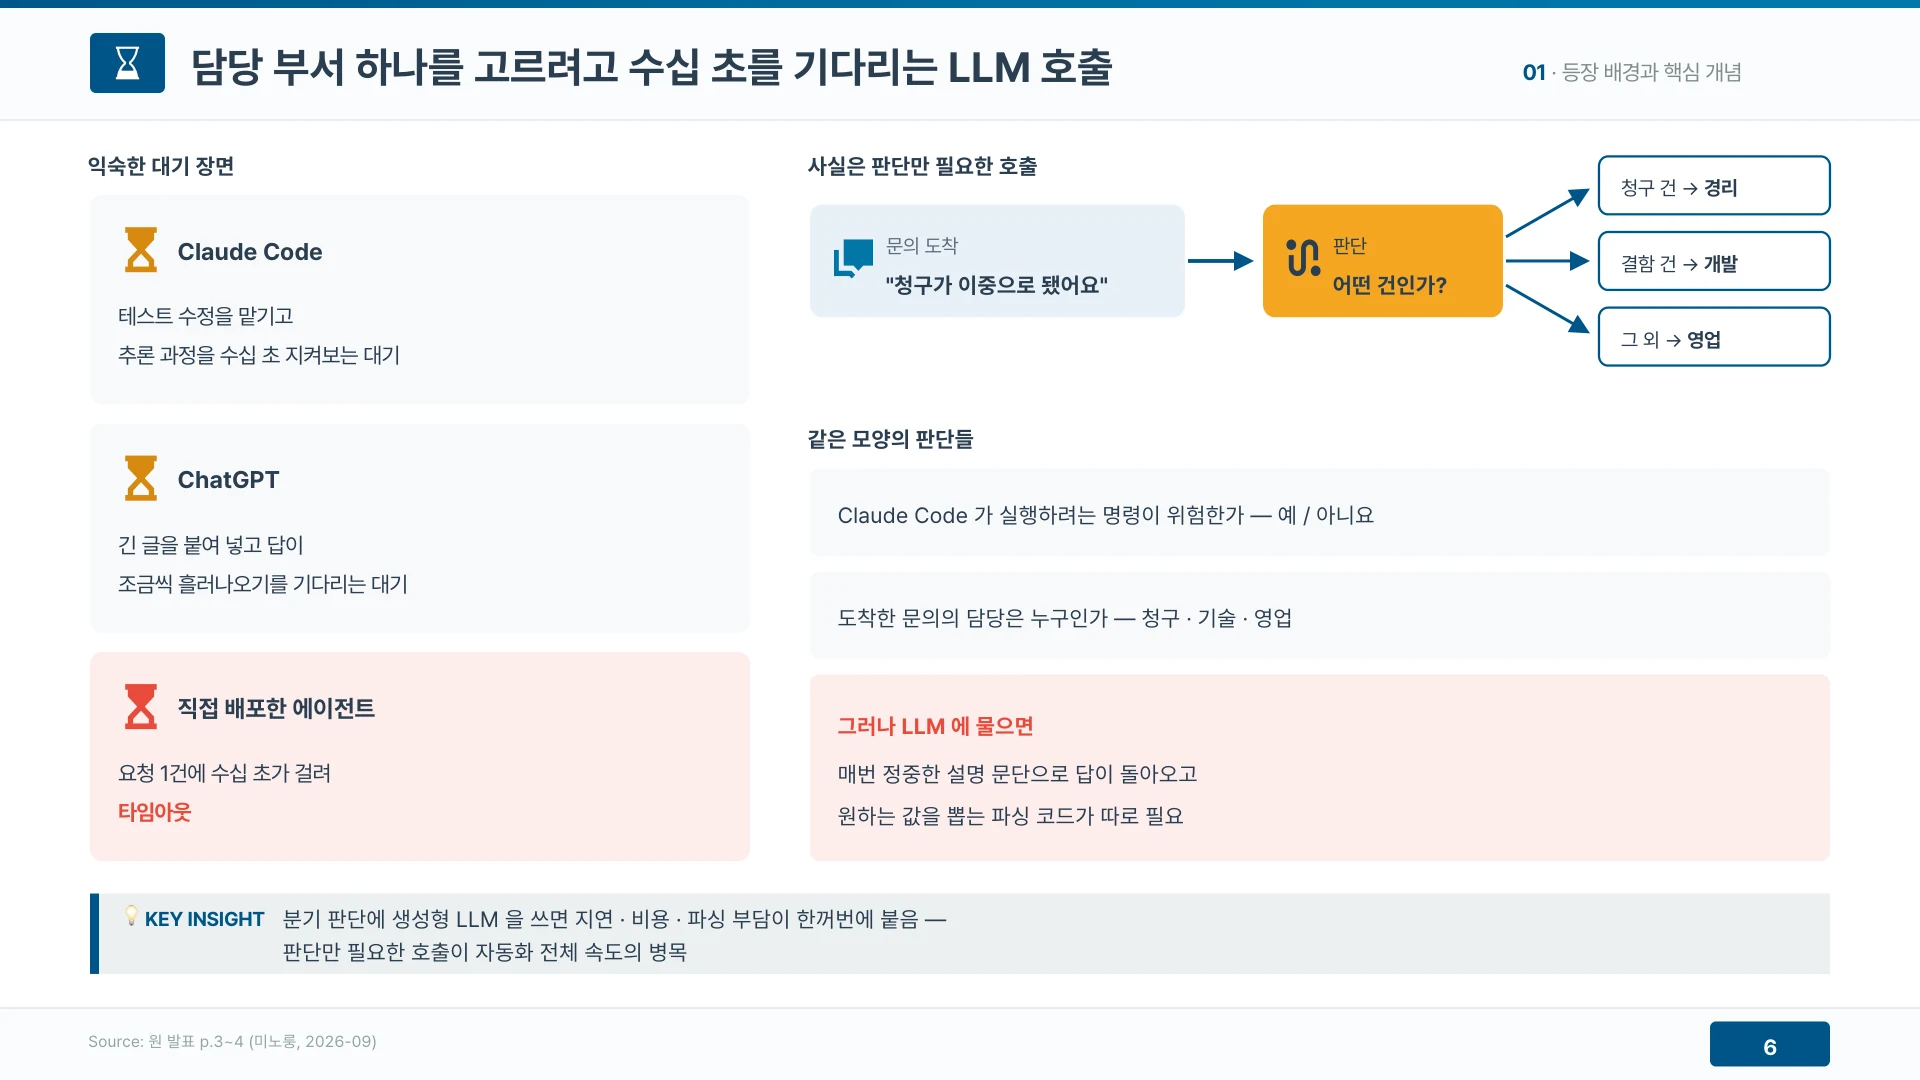Click the row 도착한 문의의 담당은 누구인가
This screenshot has width=1920, height=1080.
coord(1320,616)
